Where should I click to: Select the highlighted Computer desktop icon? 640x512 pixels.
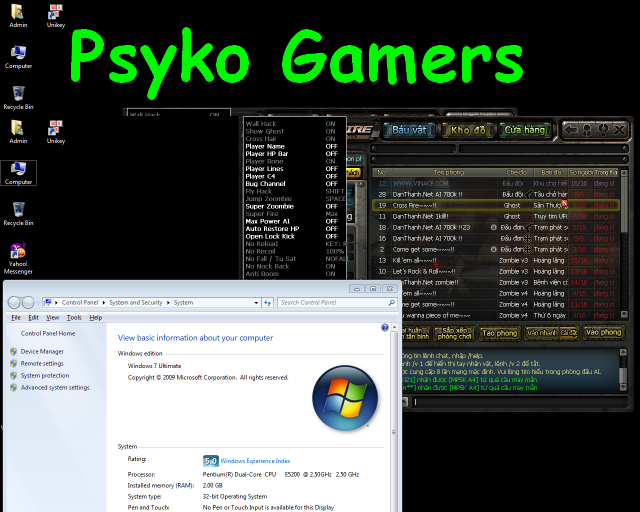pyautogui.click(x=18, y=173)
